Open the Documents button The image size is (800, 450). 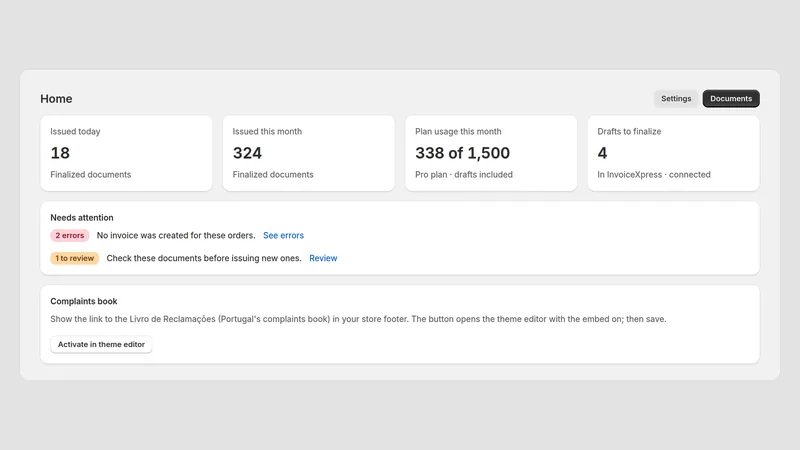(731, 98)
